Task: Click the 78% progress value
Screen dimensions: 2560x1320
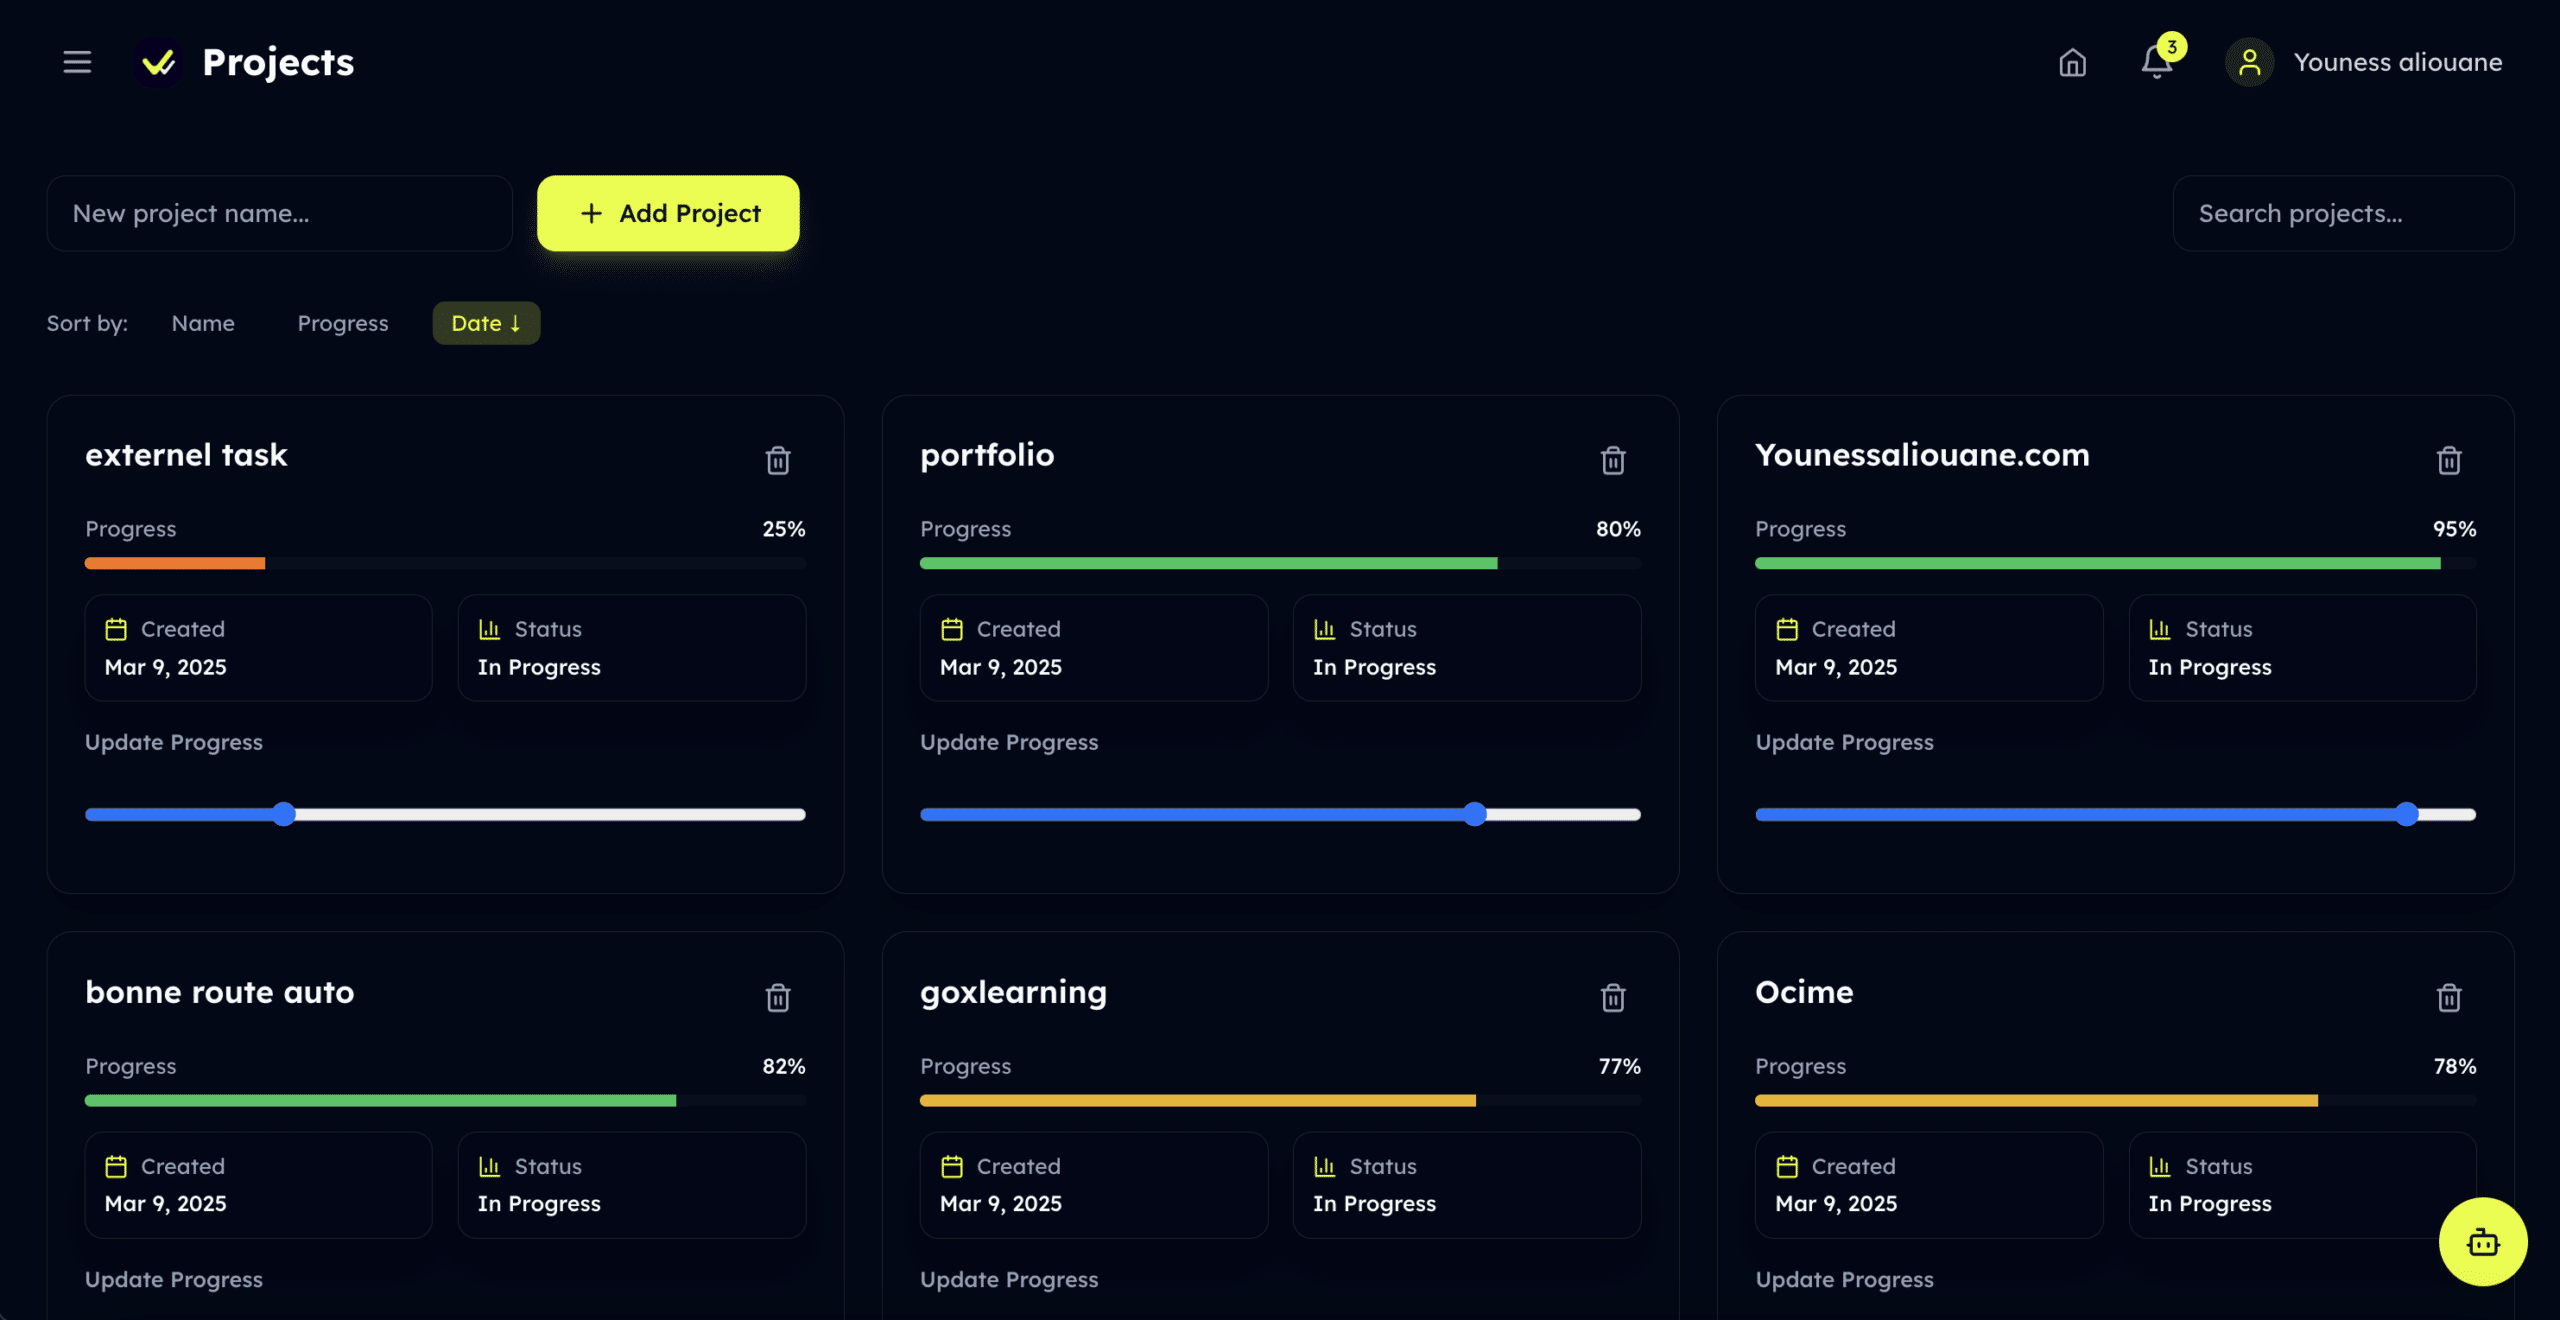Action: [2454, 1066]
